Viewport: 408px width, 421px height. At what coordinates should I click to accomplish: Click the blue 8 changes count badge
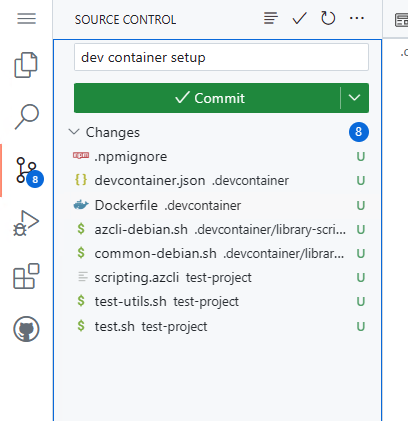point(359,132)
